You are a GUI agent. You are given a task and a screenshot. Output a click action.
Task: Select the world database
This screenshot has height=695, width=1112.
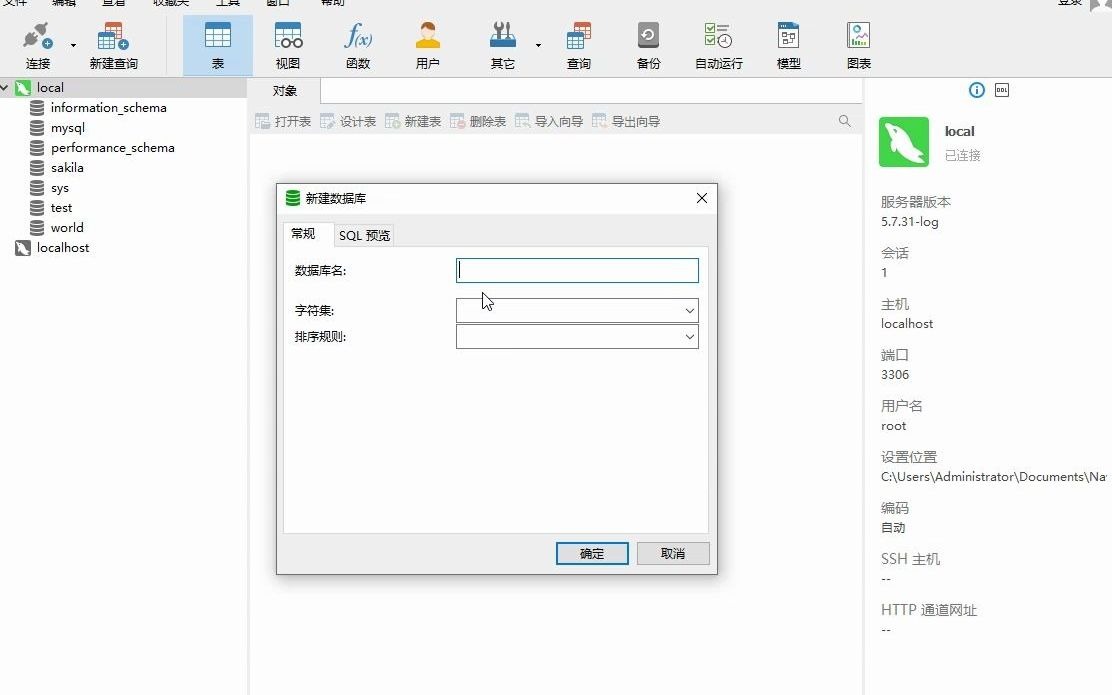[x=67, y=228]
